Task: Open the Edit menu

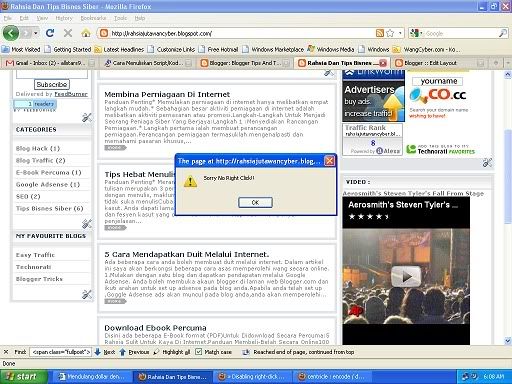Action: point(24,18)
